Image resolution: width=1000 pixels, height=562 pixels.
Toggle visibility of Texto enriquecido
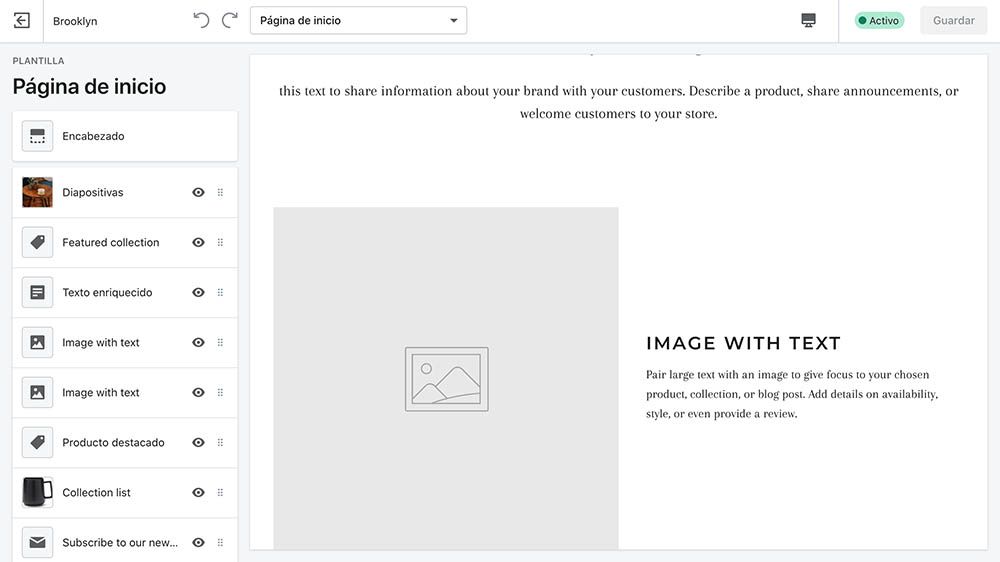198,292
